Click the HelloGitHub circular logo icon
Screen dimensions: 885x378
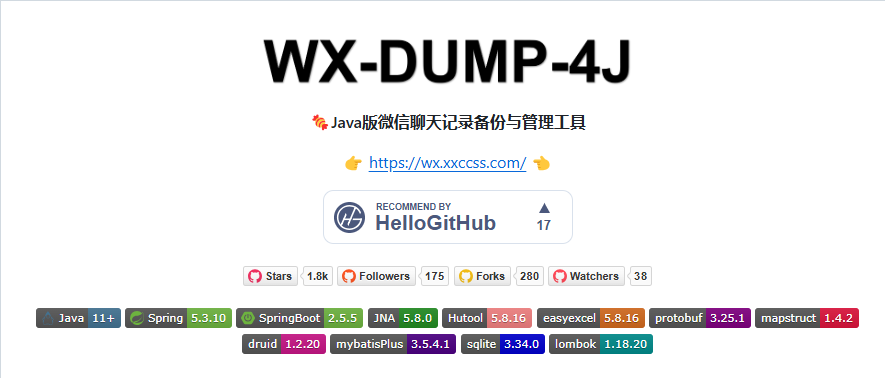tap(349, 217)
